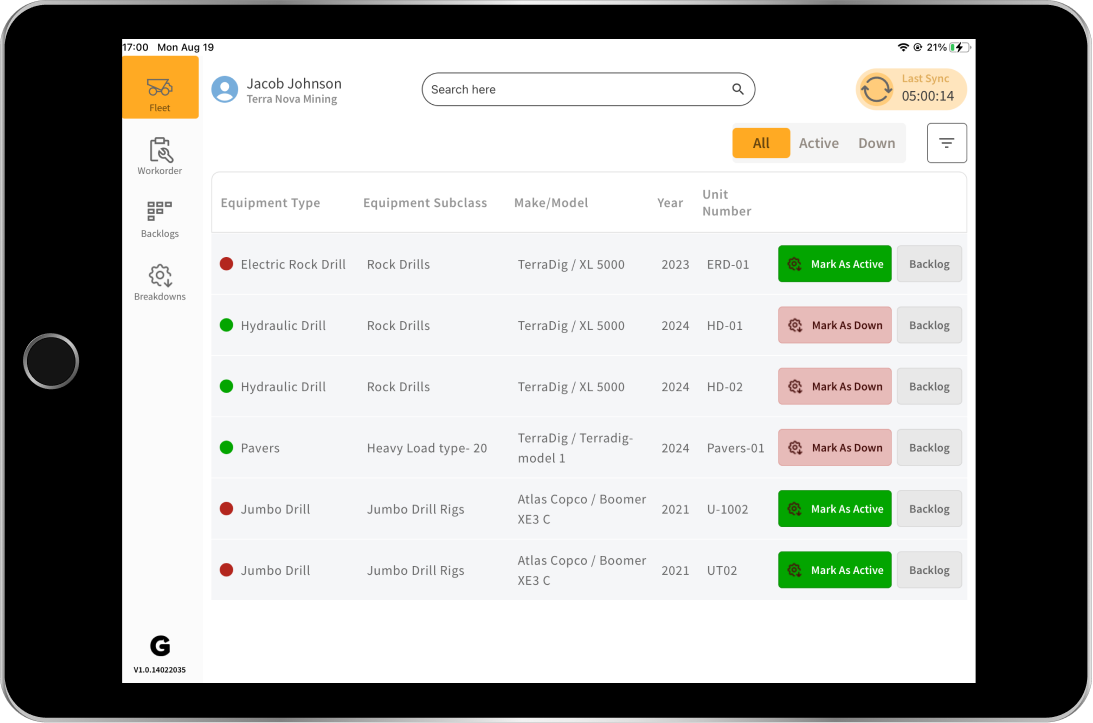Show only Down equipment

pyautogui.click(x=876, y=143)
